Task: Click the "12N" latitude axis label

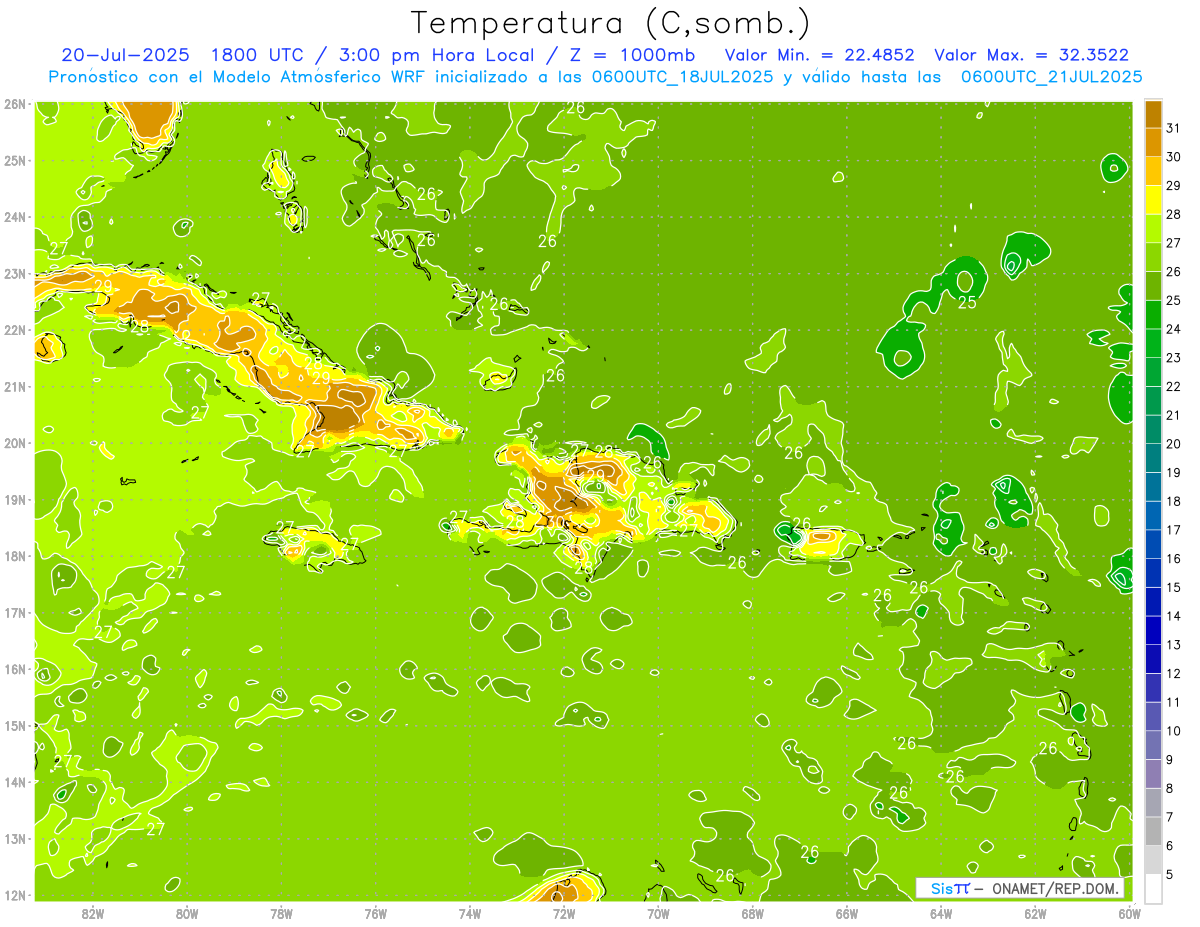Action: tap(15, 895)
